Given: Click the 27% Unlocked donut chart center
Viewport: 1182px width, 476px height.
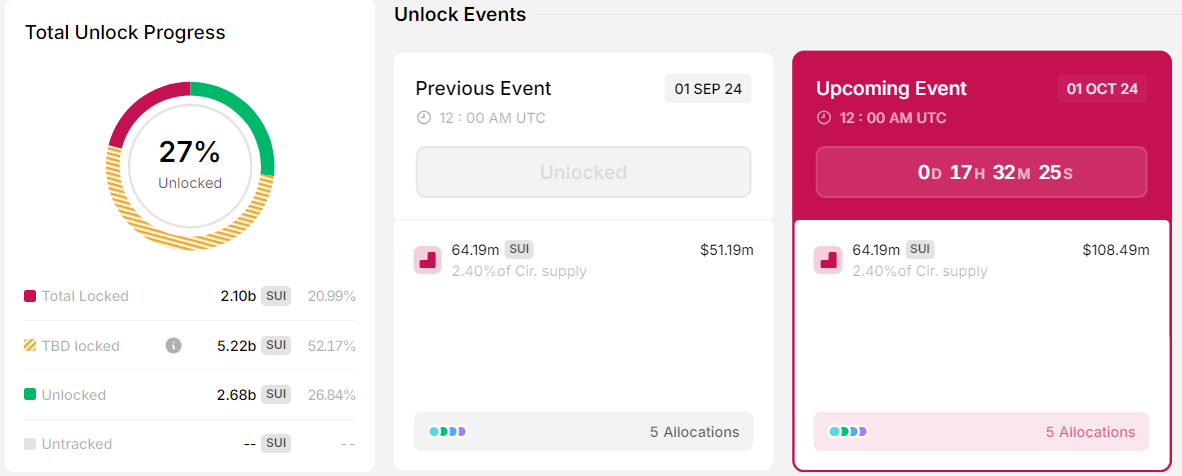Looking at the screenshot, I should [190, 164].
